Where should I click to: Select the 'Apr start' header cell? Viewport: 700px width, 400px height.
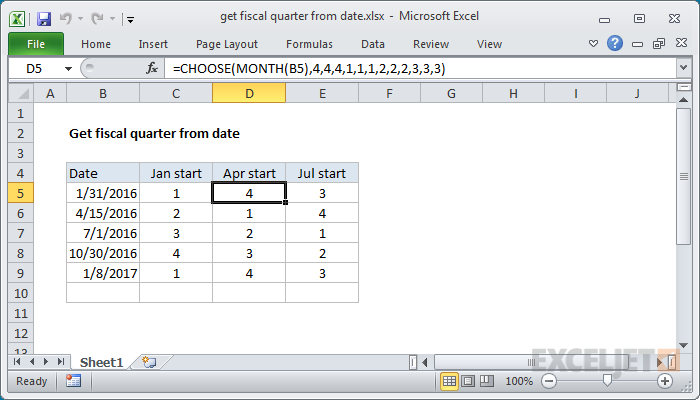[249, 173]
